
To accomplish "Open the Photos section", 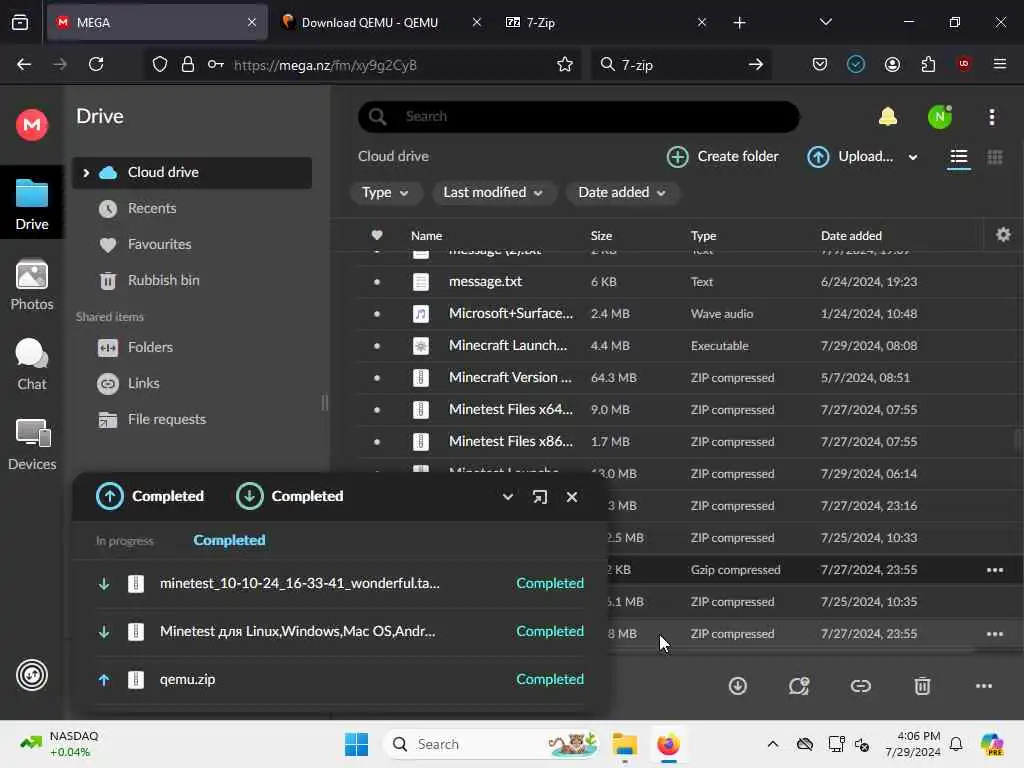I will tap(31, 285).
